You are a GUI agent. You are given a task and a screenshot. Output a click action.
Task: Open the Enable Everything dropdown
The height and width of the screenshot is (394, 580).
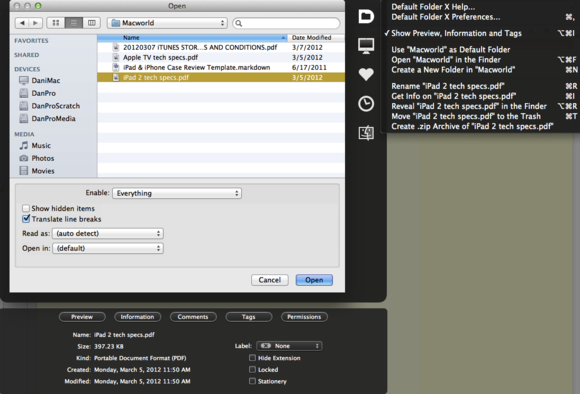[x=177, y=193]
